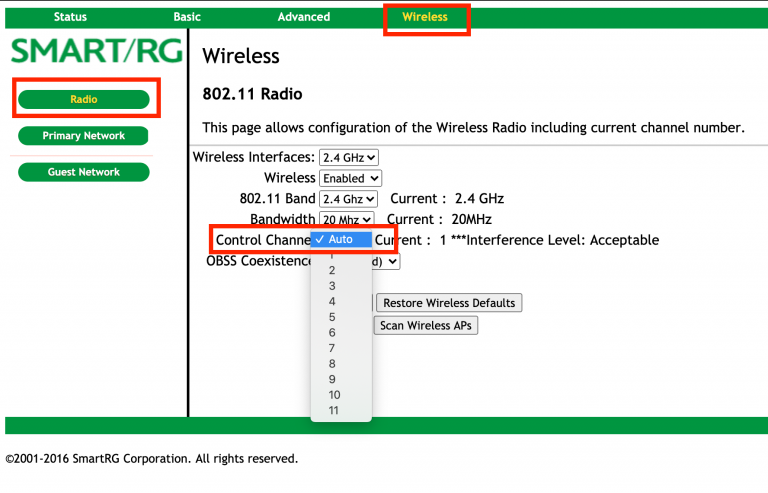Select the Wireless tab
This screenshot has width=768, height=493.
[x=425, y=17]
